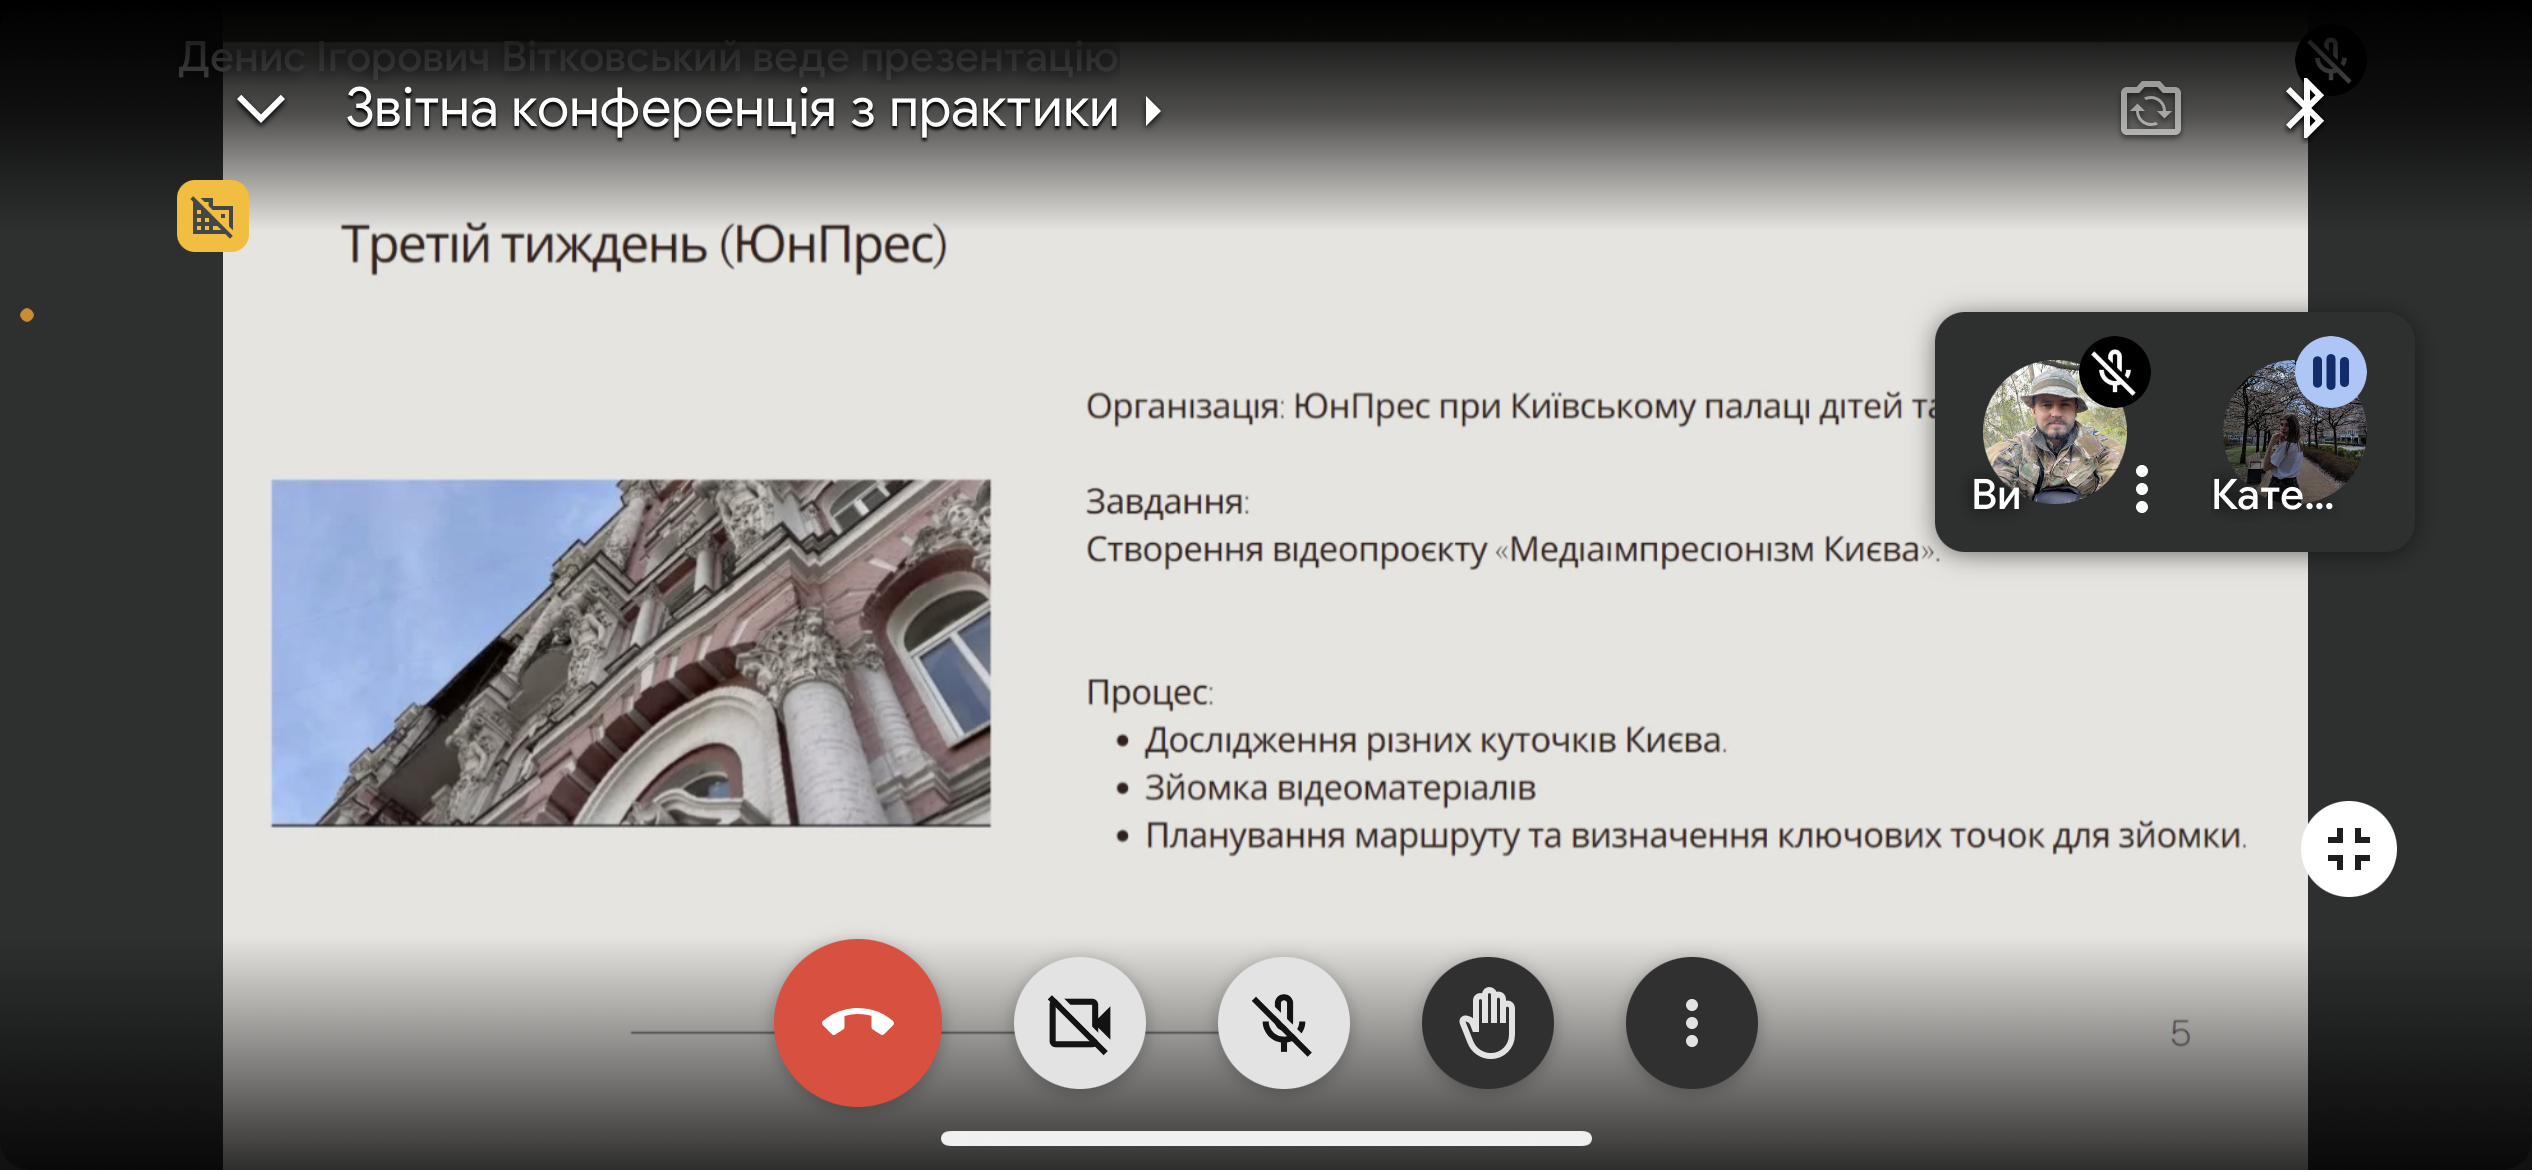Tap the muted mic indicator at top right
The image size is (2532, 1170).
coord(2330,60)
